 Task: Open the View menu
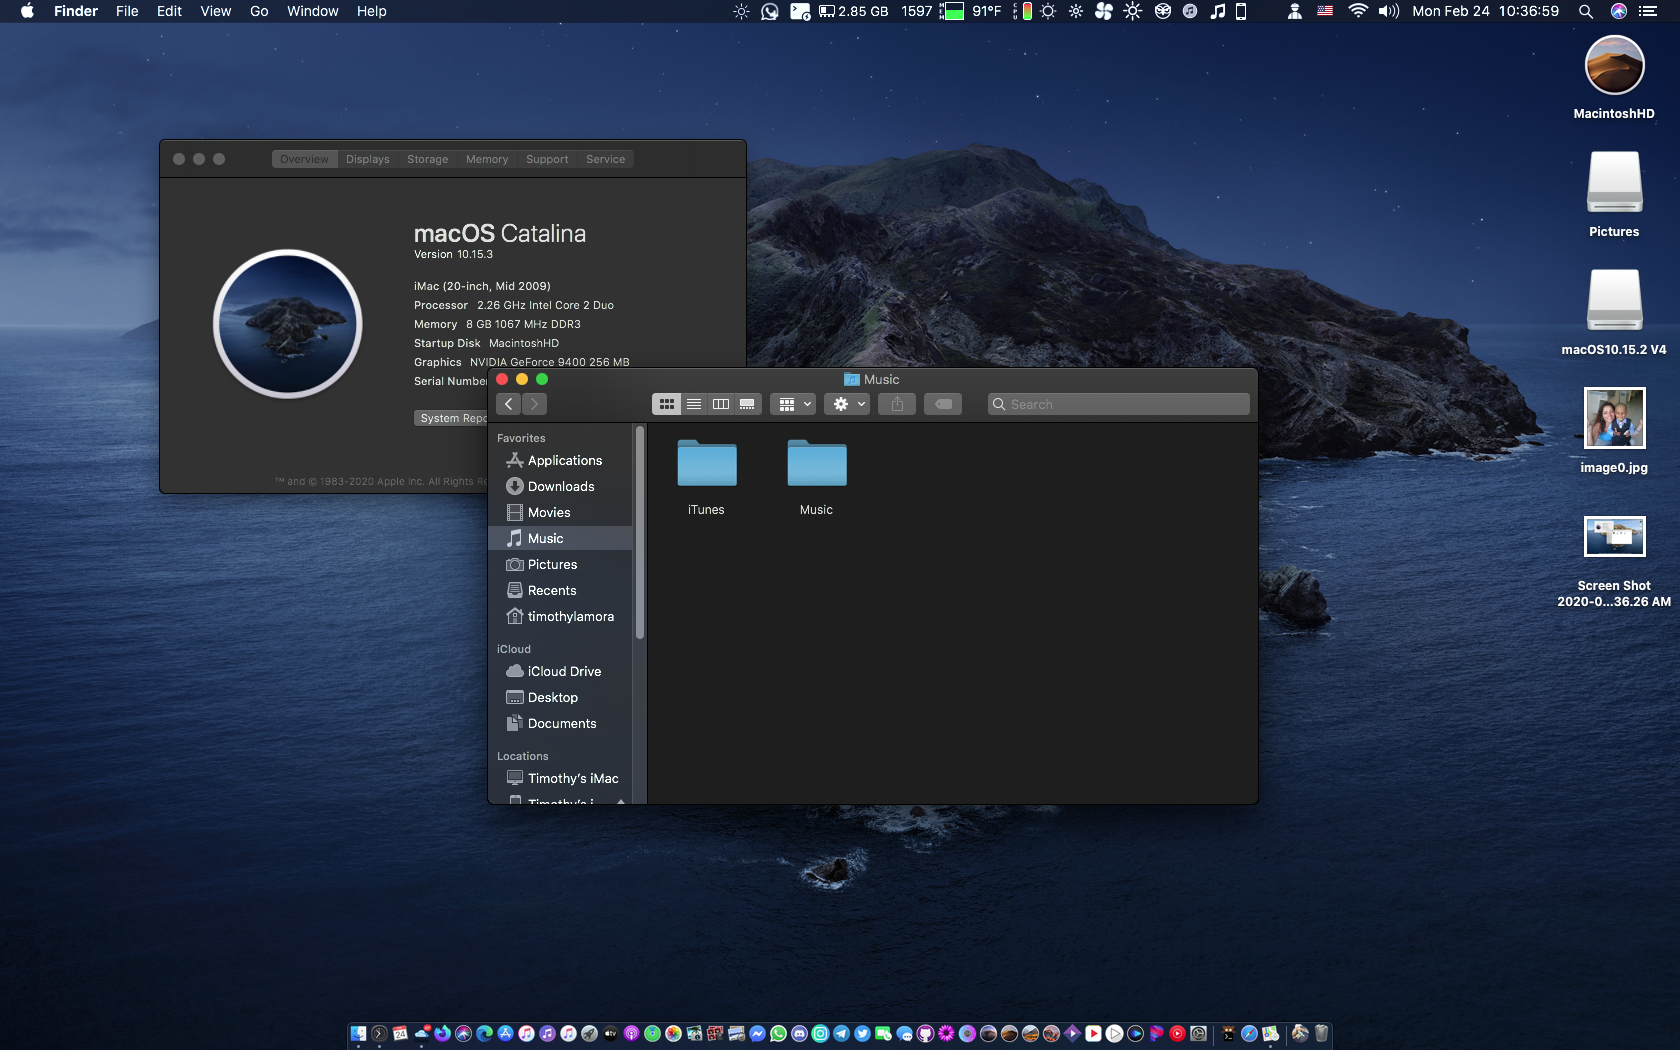[216, 11]
